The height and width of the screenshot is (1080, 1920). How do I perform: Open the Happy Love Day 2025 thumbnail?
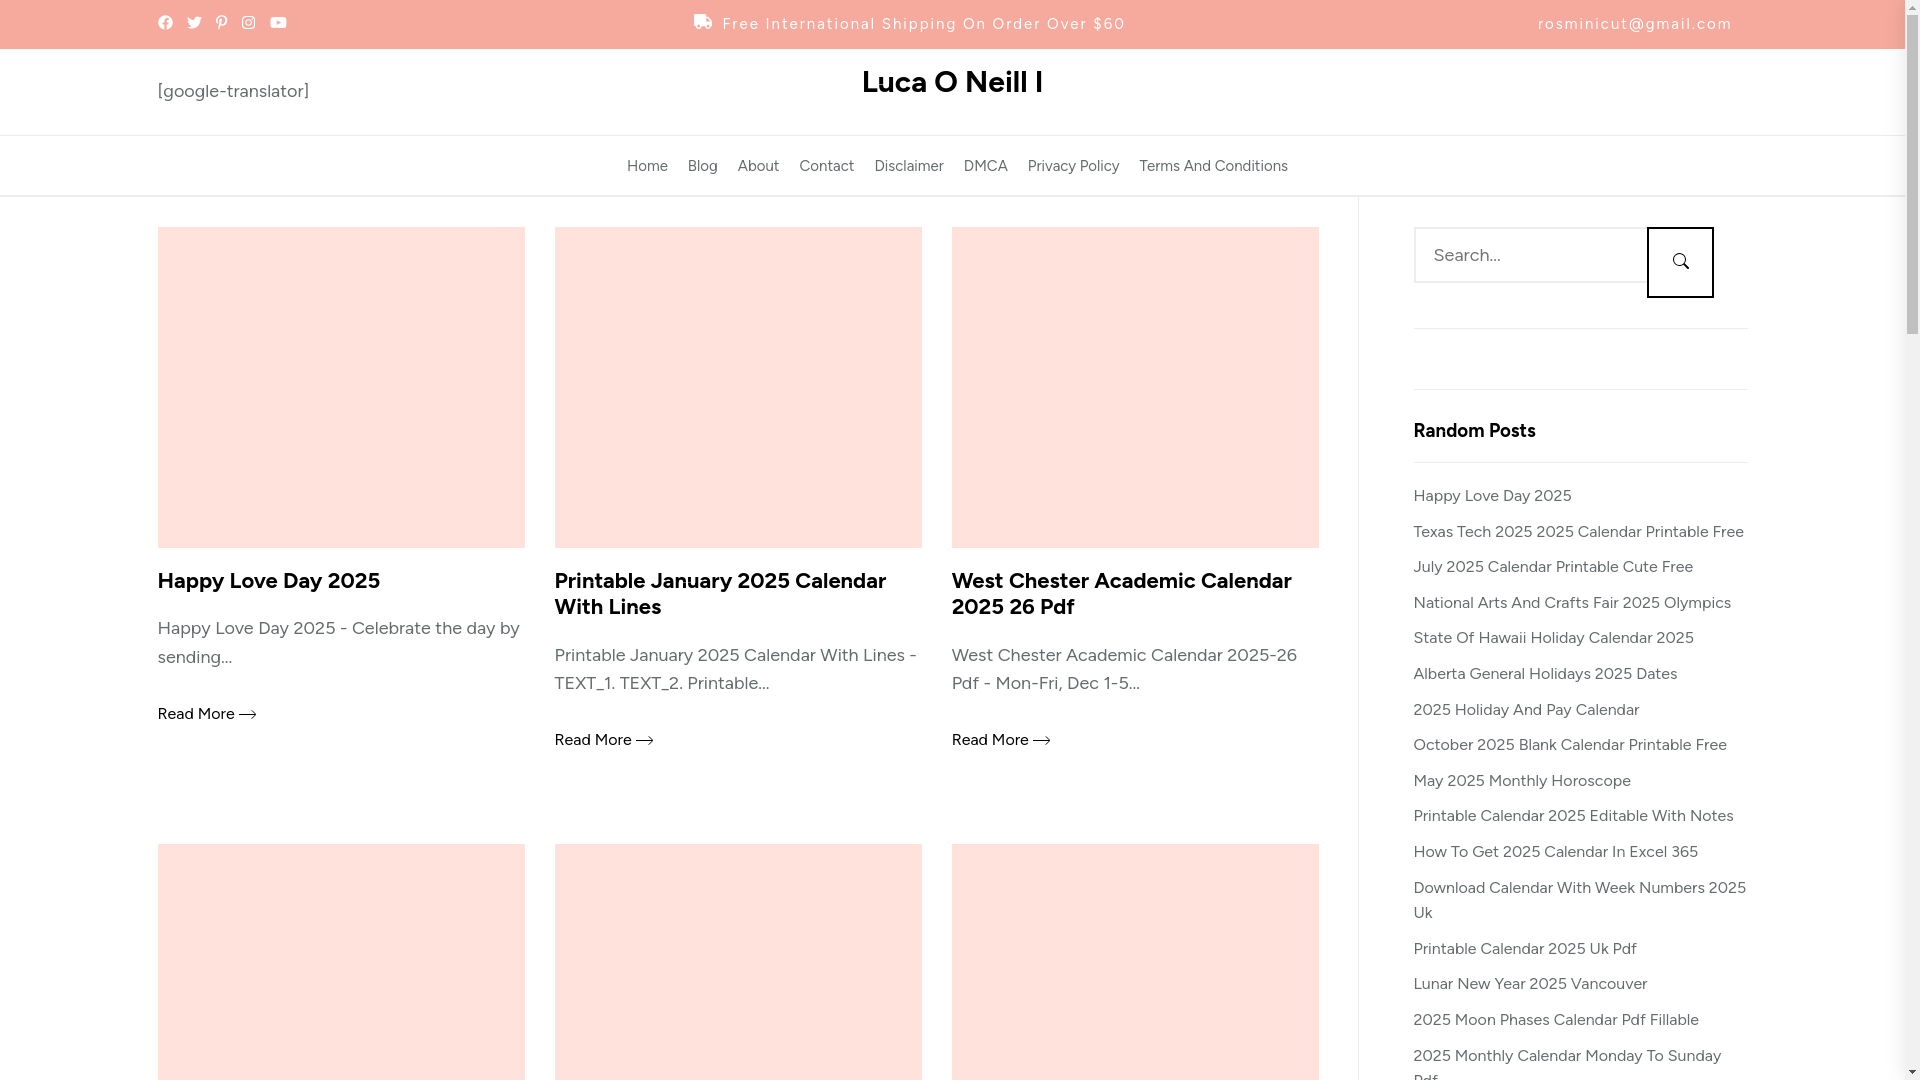tap(341, 387)
